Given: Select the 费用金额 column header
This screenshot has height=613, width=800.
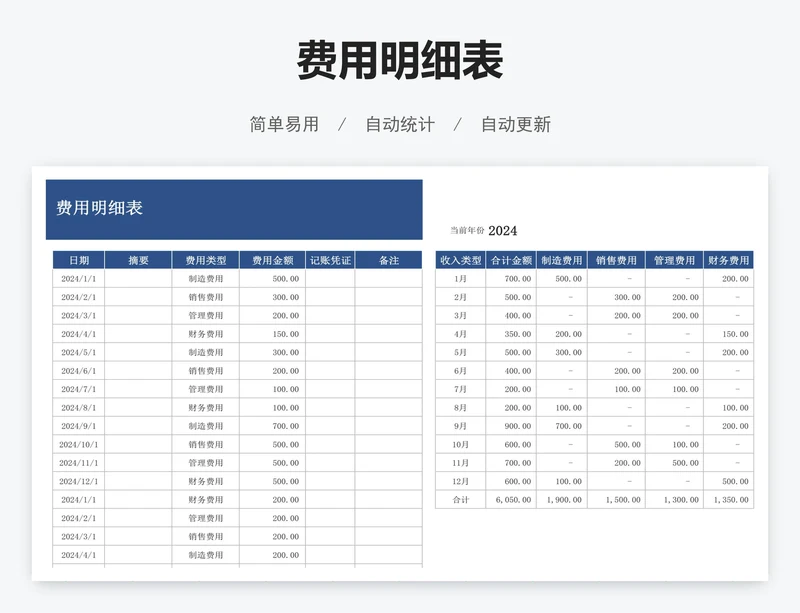Looking at the screenshot, I should tap(272, 260).
